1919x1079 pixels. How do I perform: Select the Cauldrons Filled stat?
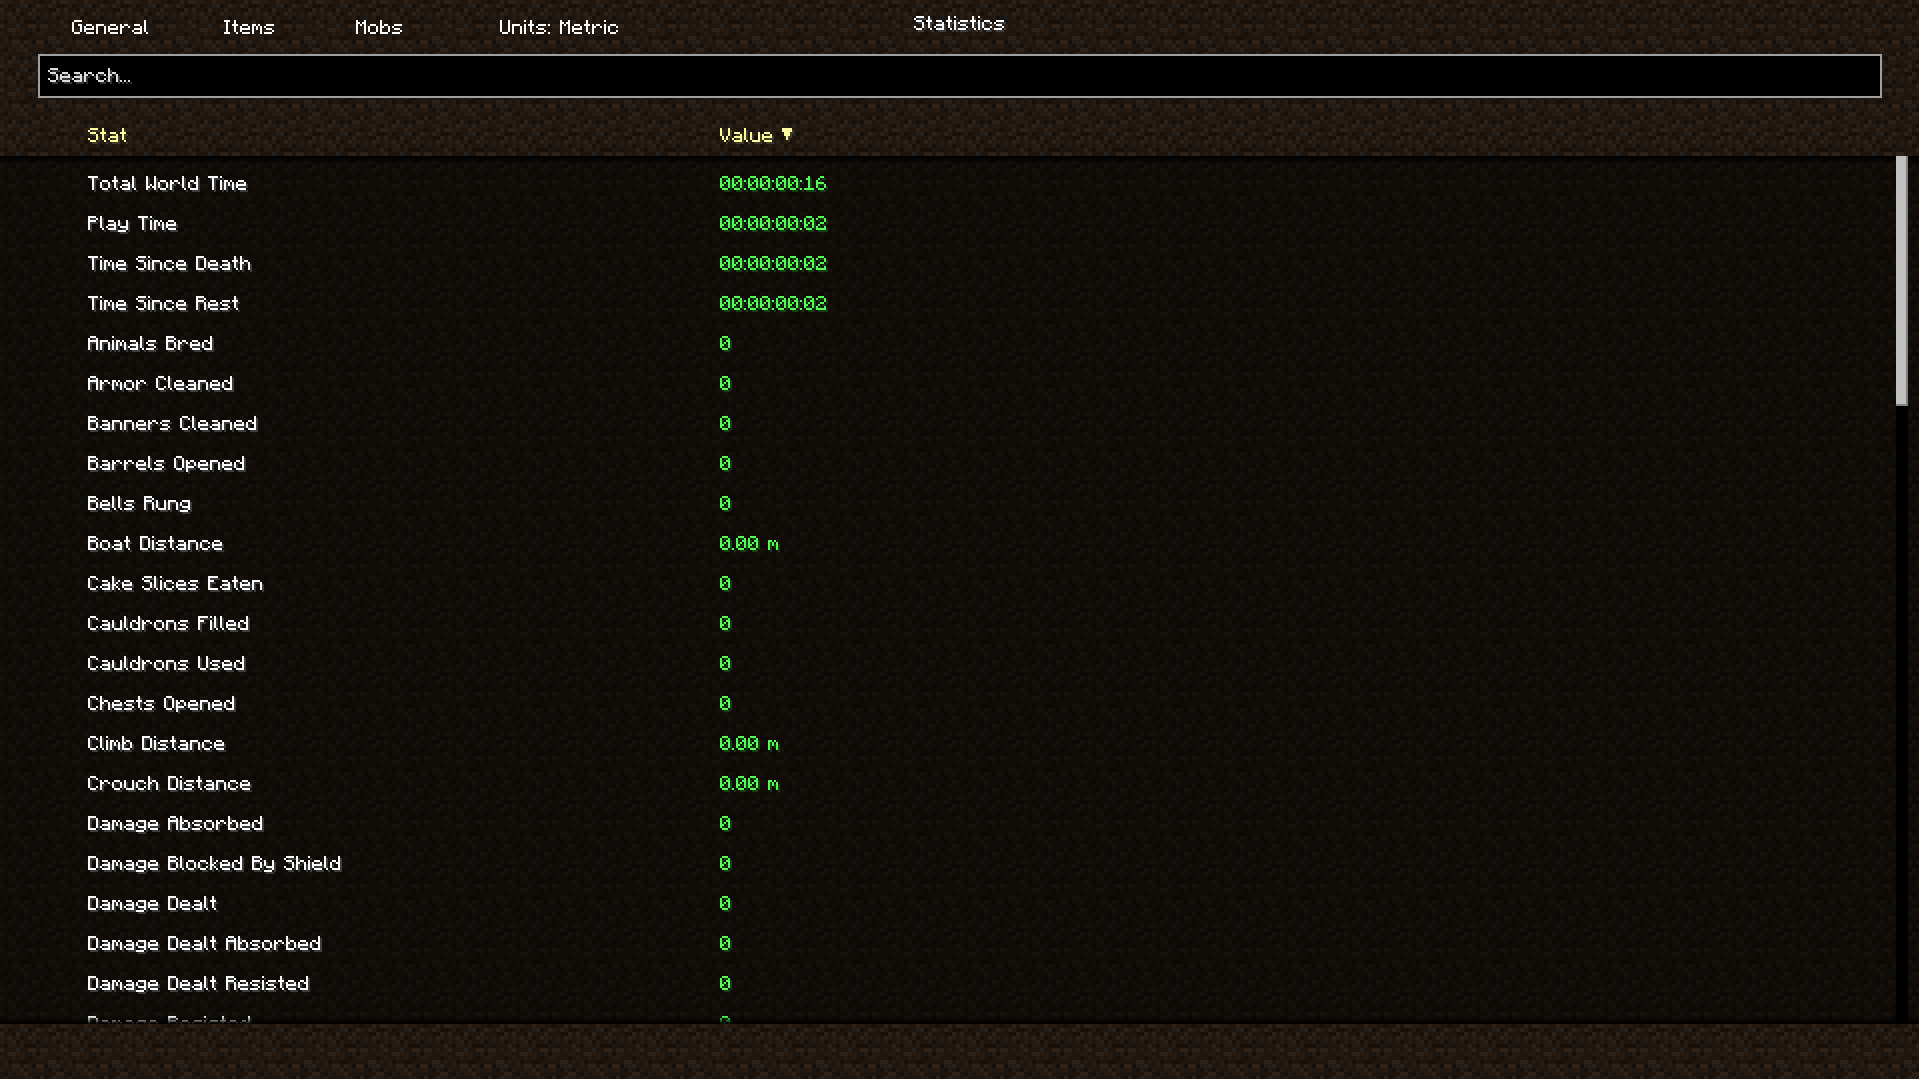pos(168,623)
